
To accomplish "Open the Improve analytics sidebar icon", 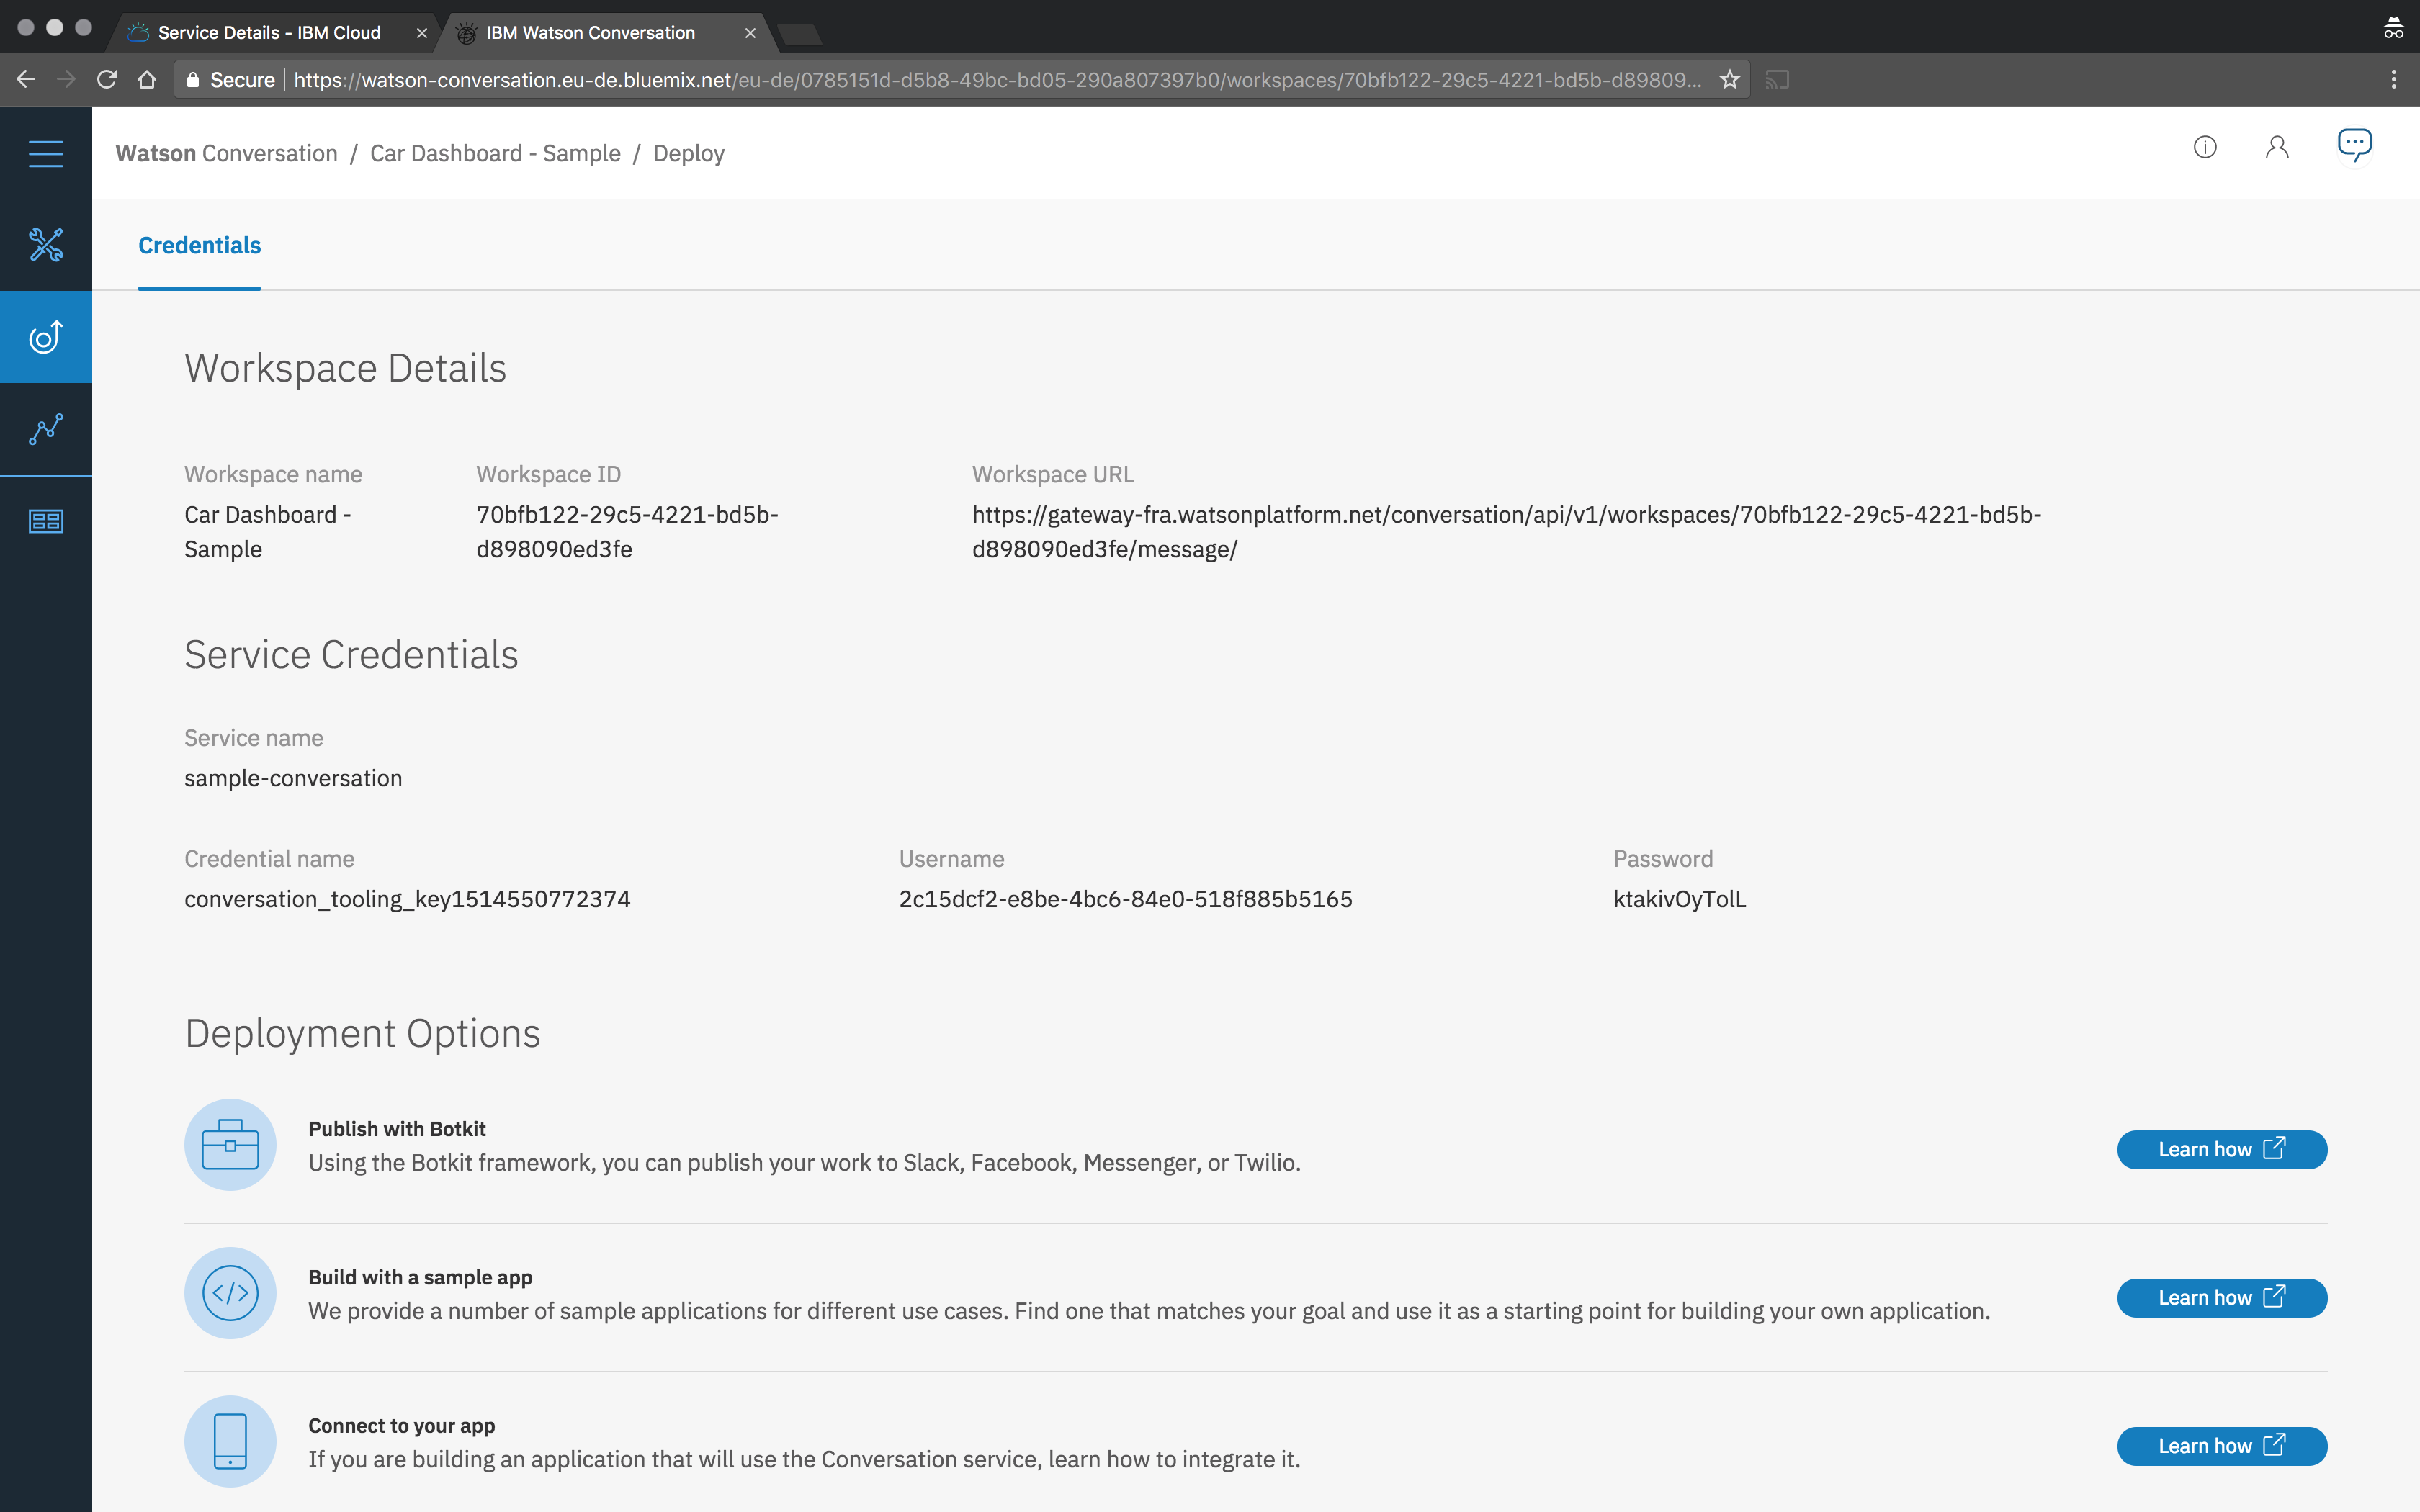I will (46, 429).
